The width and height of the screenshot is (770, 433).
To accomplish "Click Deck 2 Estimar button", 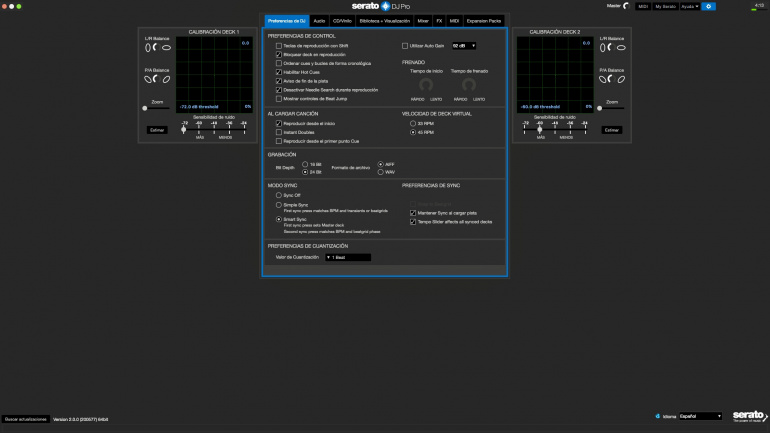I will tap(611, 130).
